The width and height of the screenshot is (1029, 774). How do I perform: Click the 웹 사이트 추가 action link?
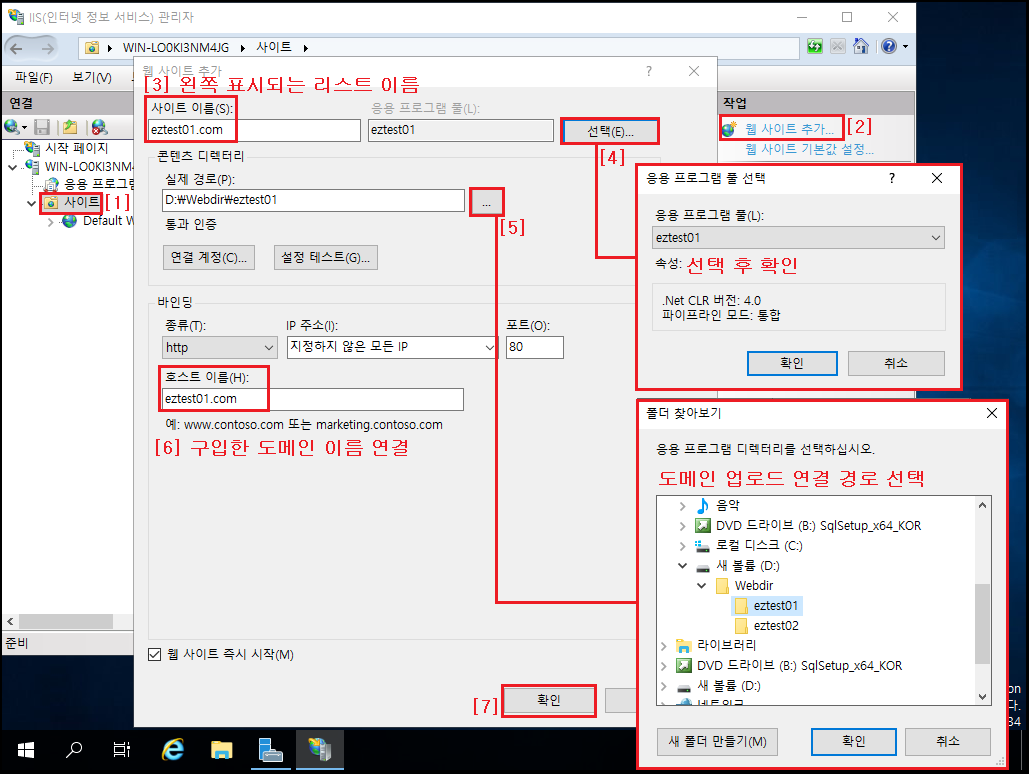pyautogui.click(x=789, y=129)
